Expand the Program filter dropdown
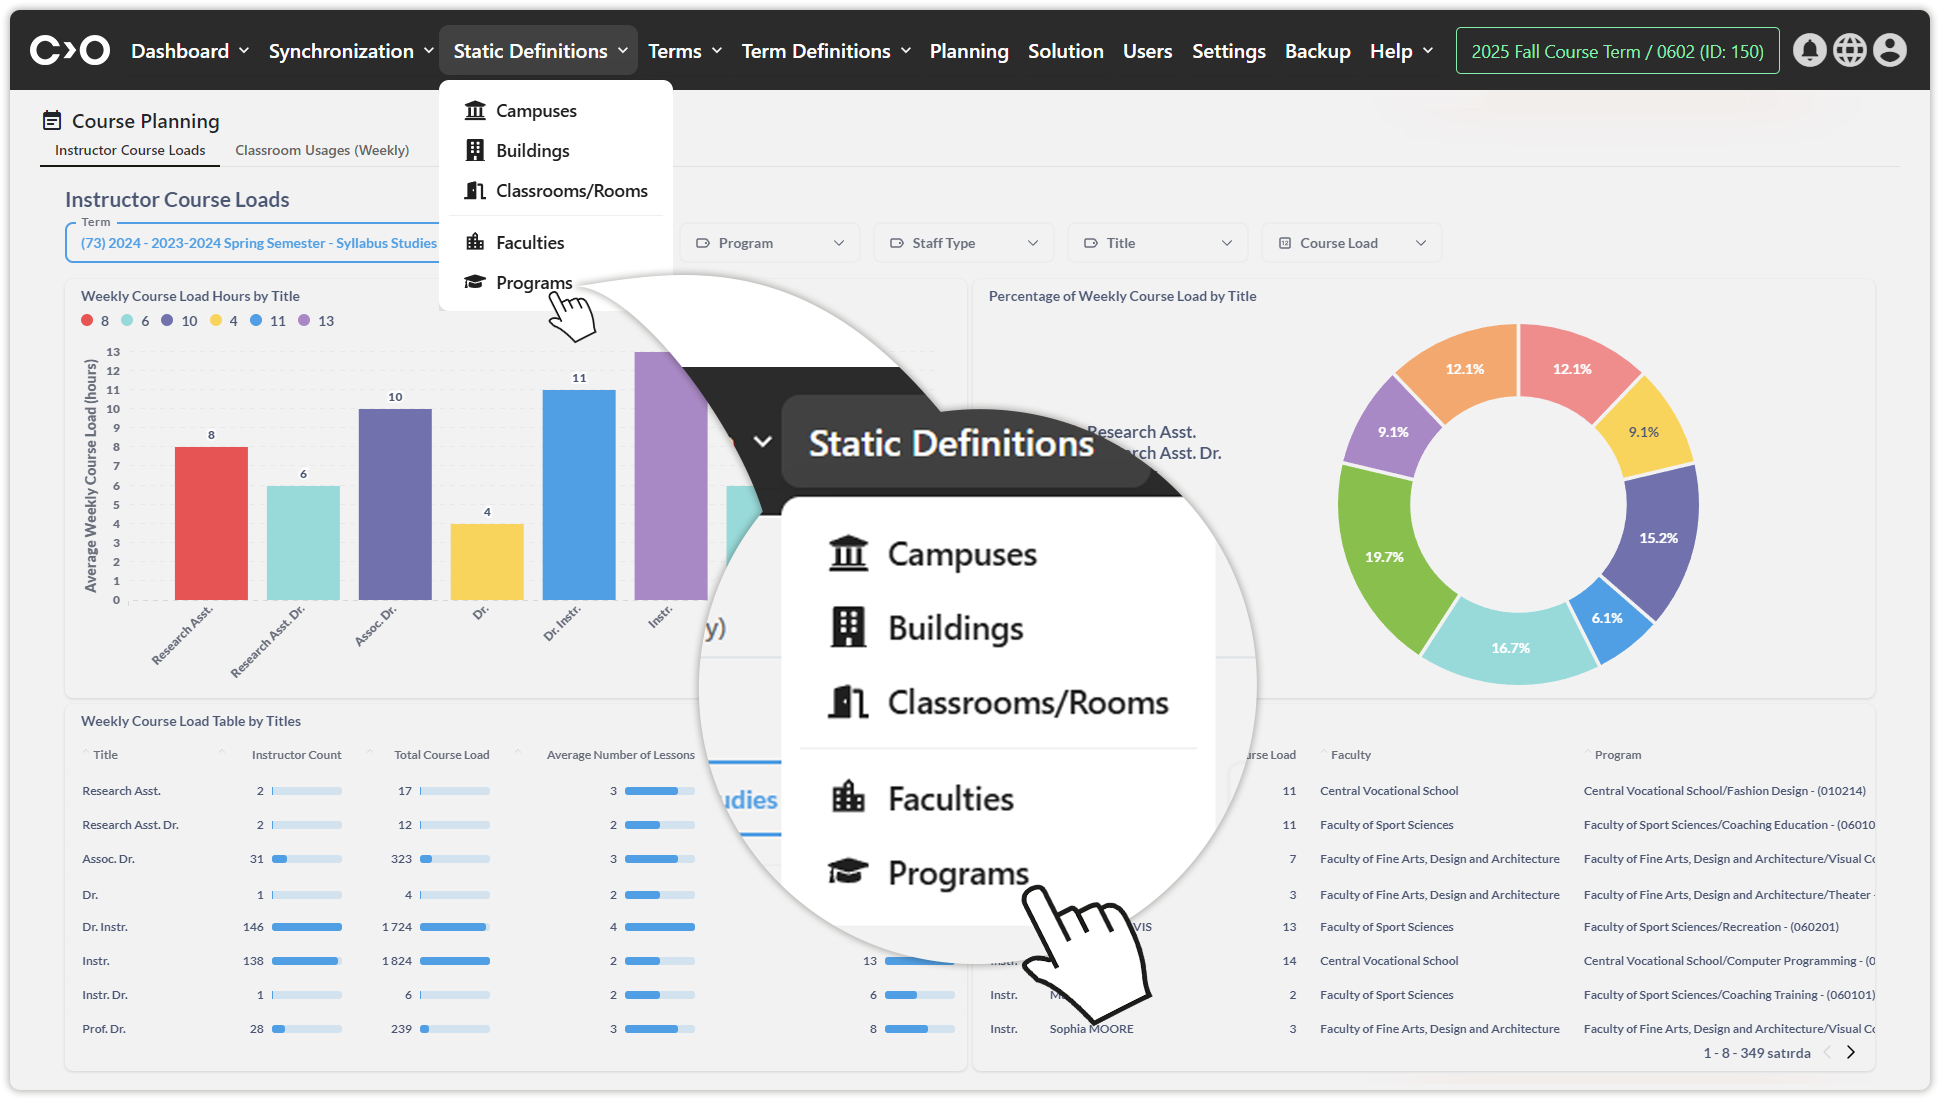This screenshot has height=1100, width=1940. pyautogui.click(x=770, y=243)
